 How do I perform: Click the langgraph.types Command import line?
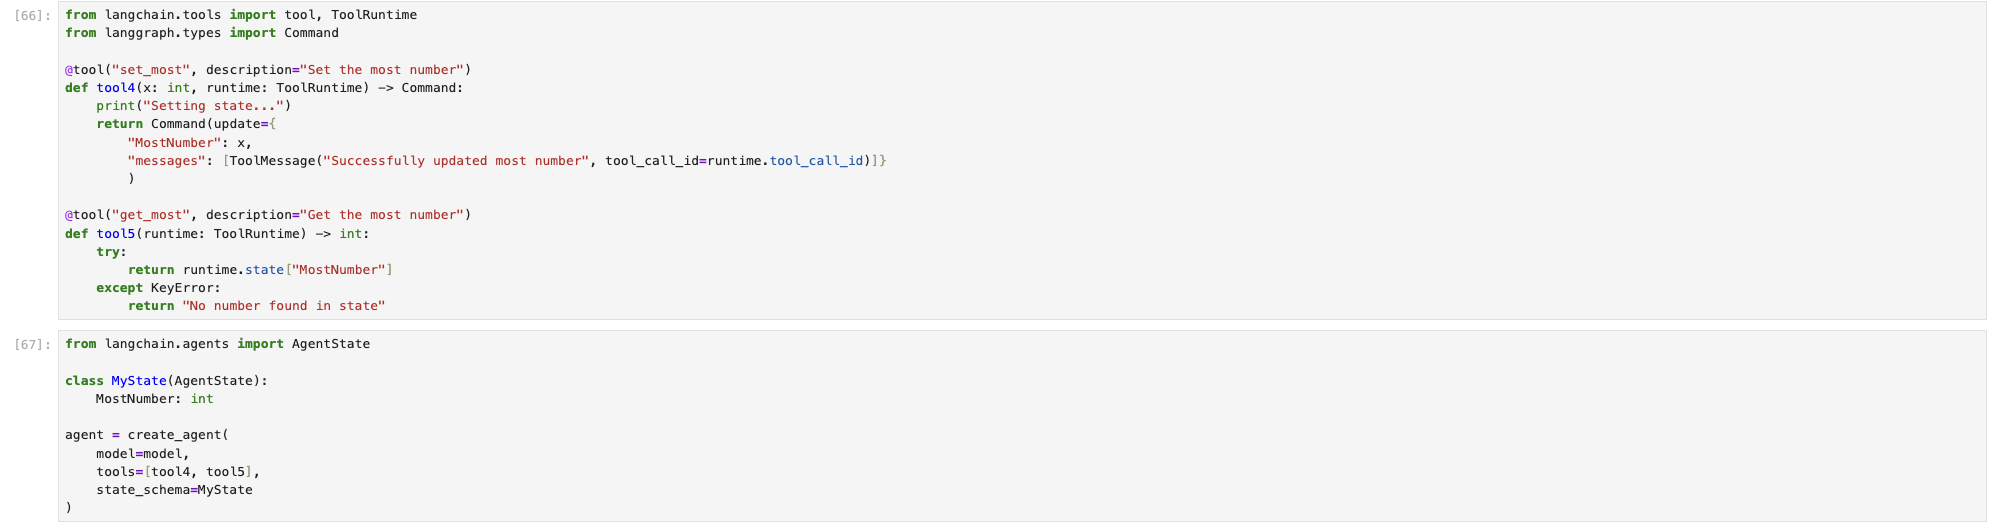[201, 33]
